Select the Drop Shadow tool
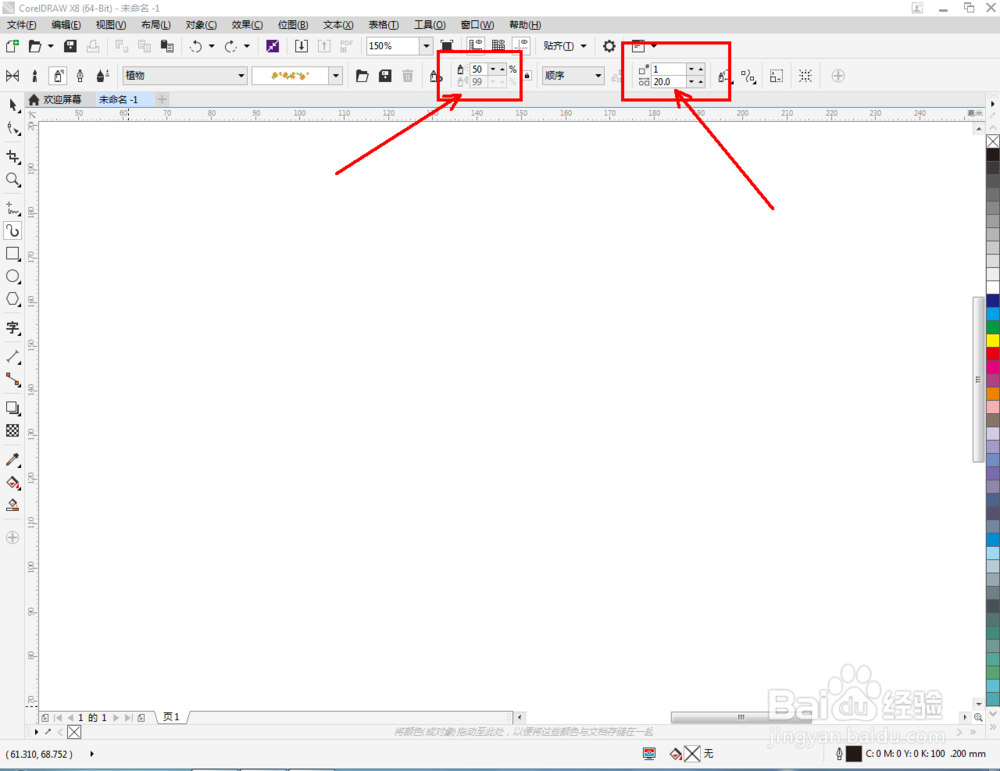 pos(13,408)
